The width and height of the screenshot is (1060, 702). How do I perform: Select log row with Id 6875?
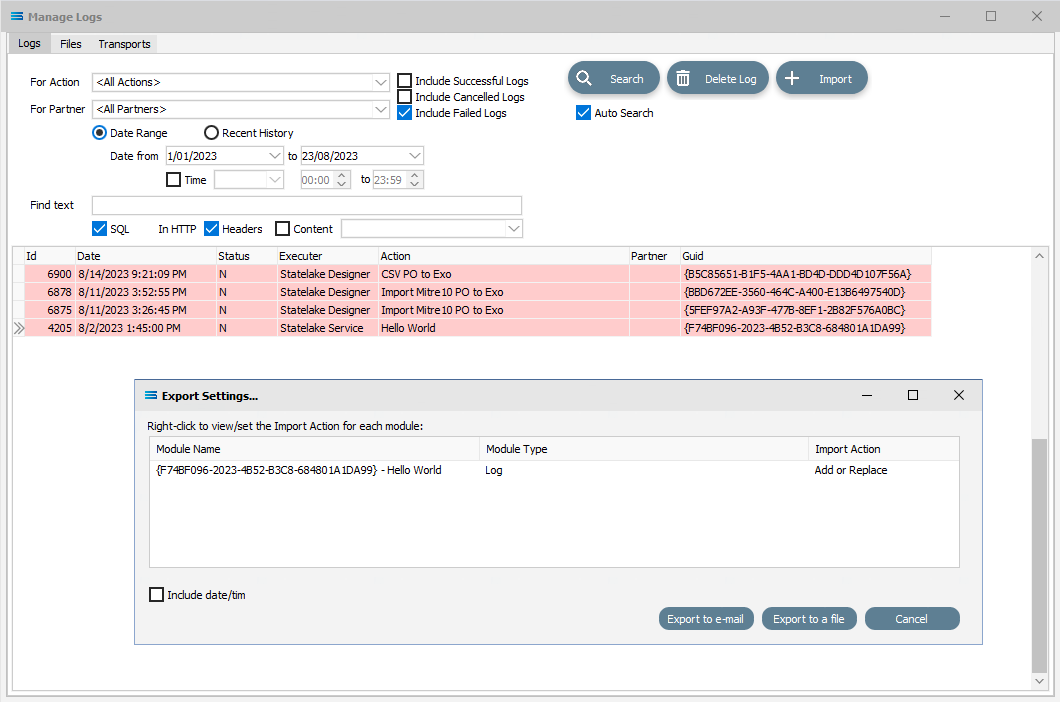[478, 310]
